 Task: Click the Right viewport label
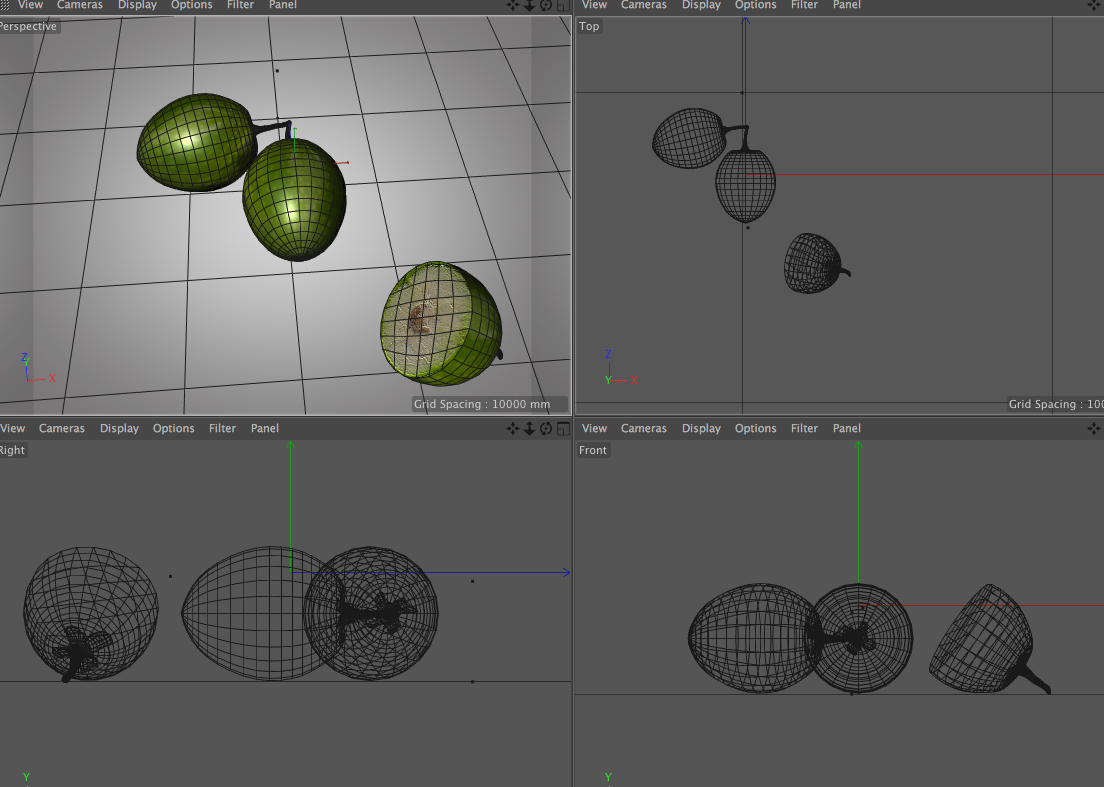pos(13,450)
